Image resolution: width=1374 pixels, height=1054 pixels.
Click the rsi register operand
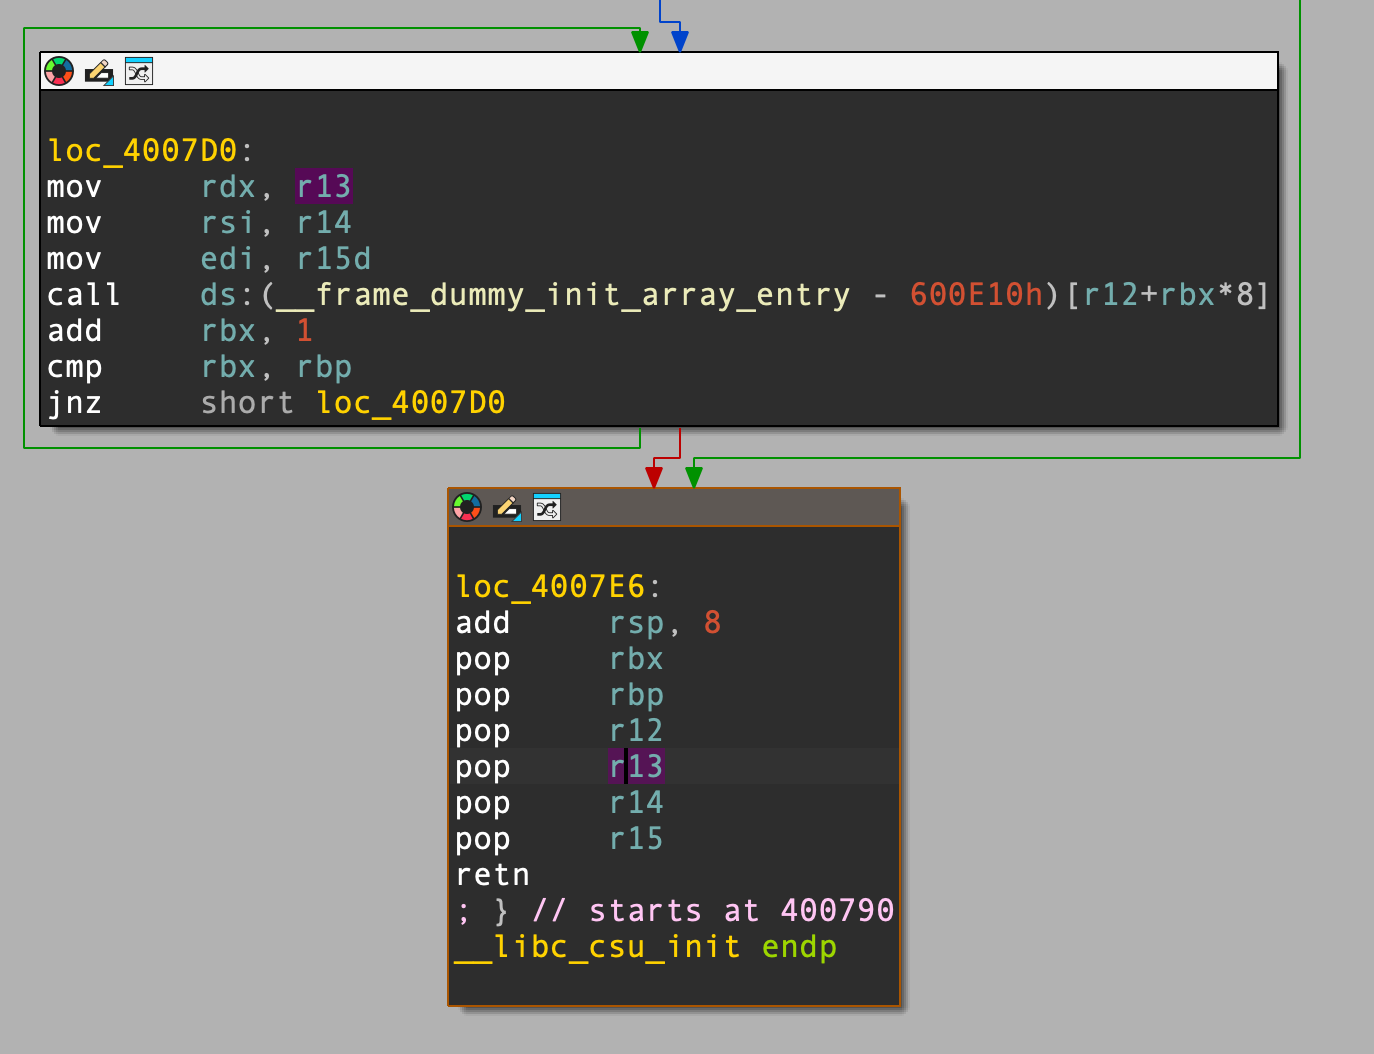[228, 223]
